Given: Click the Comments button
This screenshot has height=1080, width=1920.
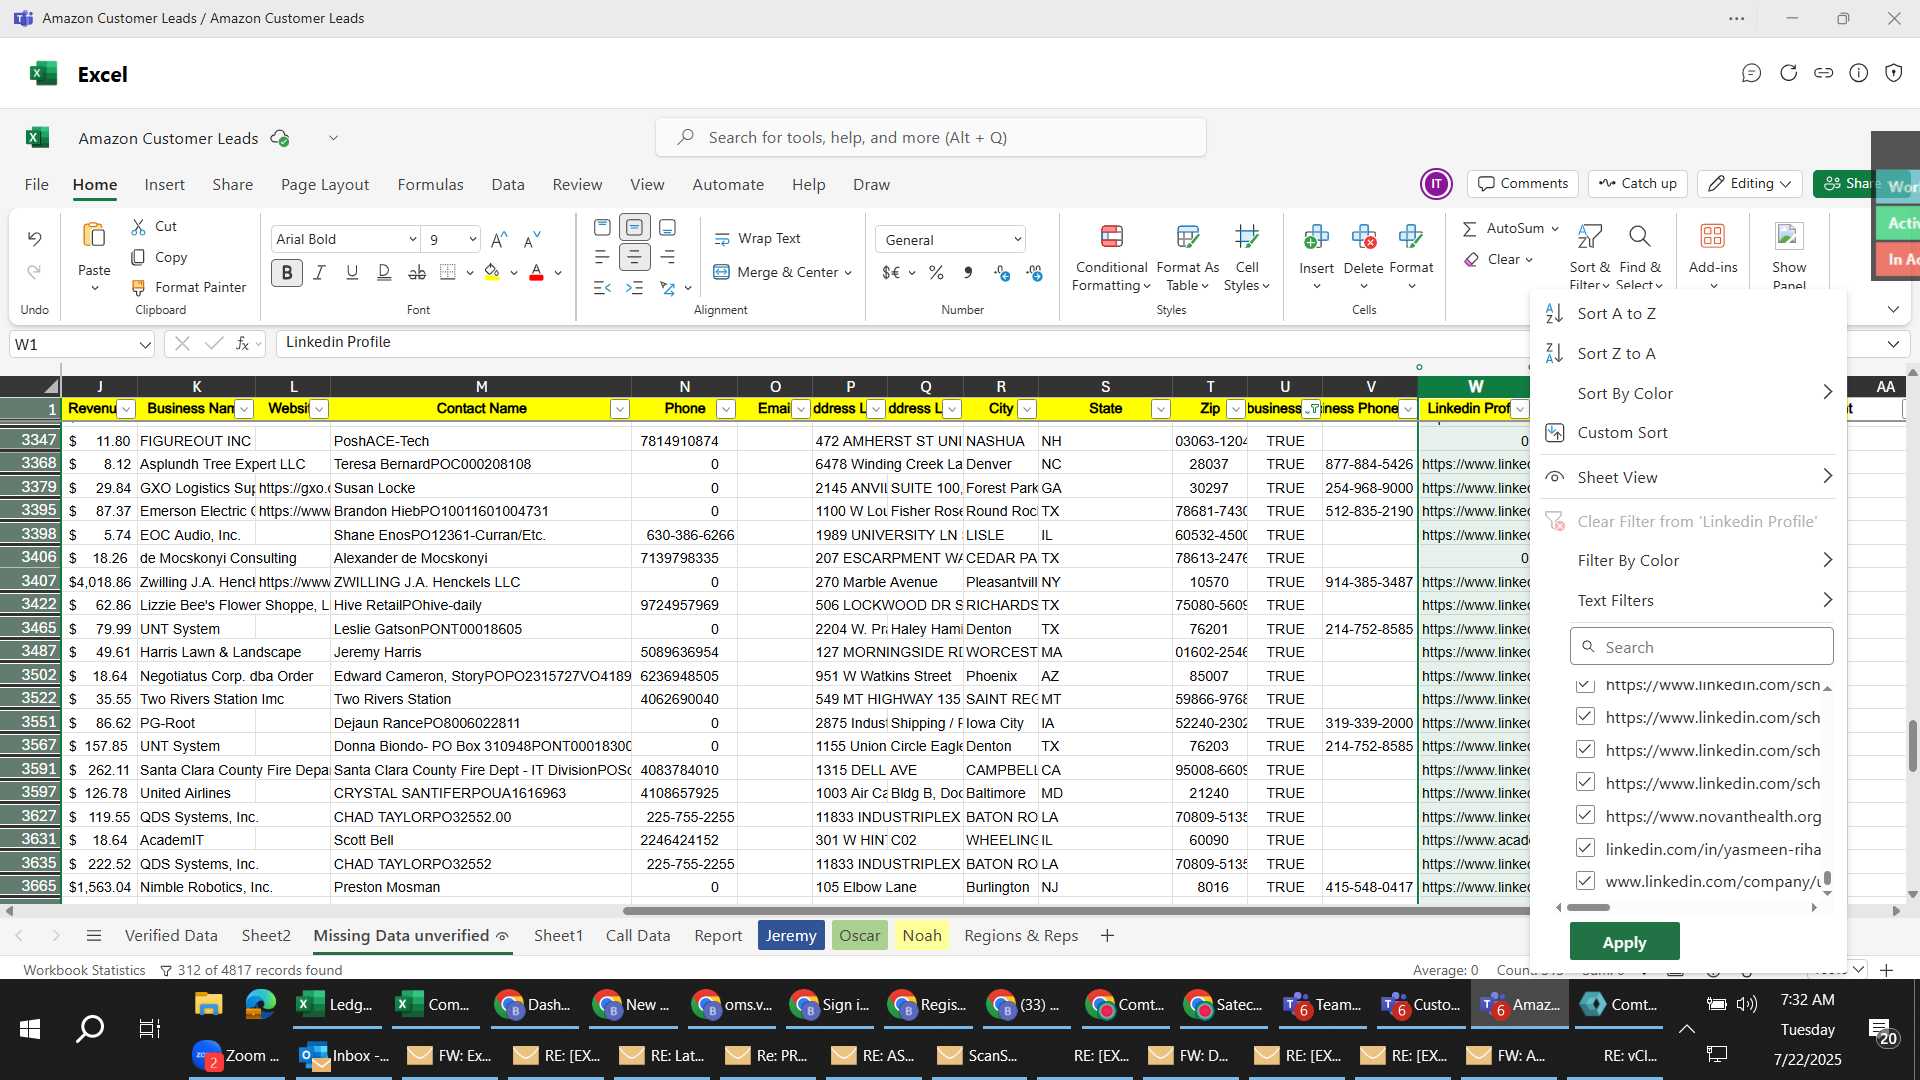Looking at the screenshot, I should pos(1523,184).
